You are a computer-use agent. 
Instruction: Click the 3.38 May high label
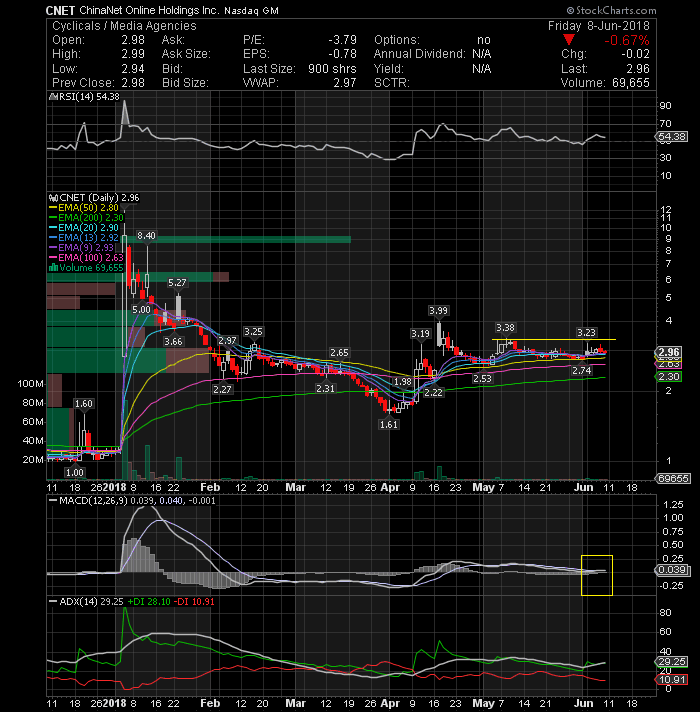pos(505,327)
